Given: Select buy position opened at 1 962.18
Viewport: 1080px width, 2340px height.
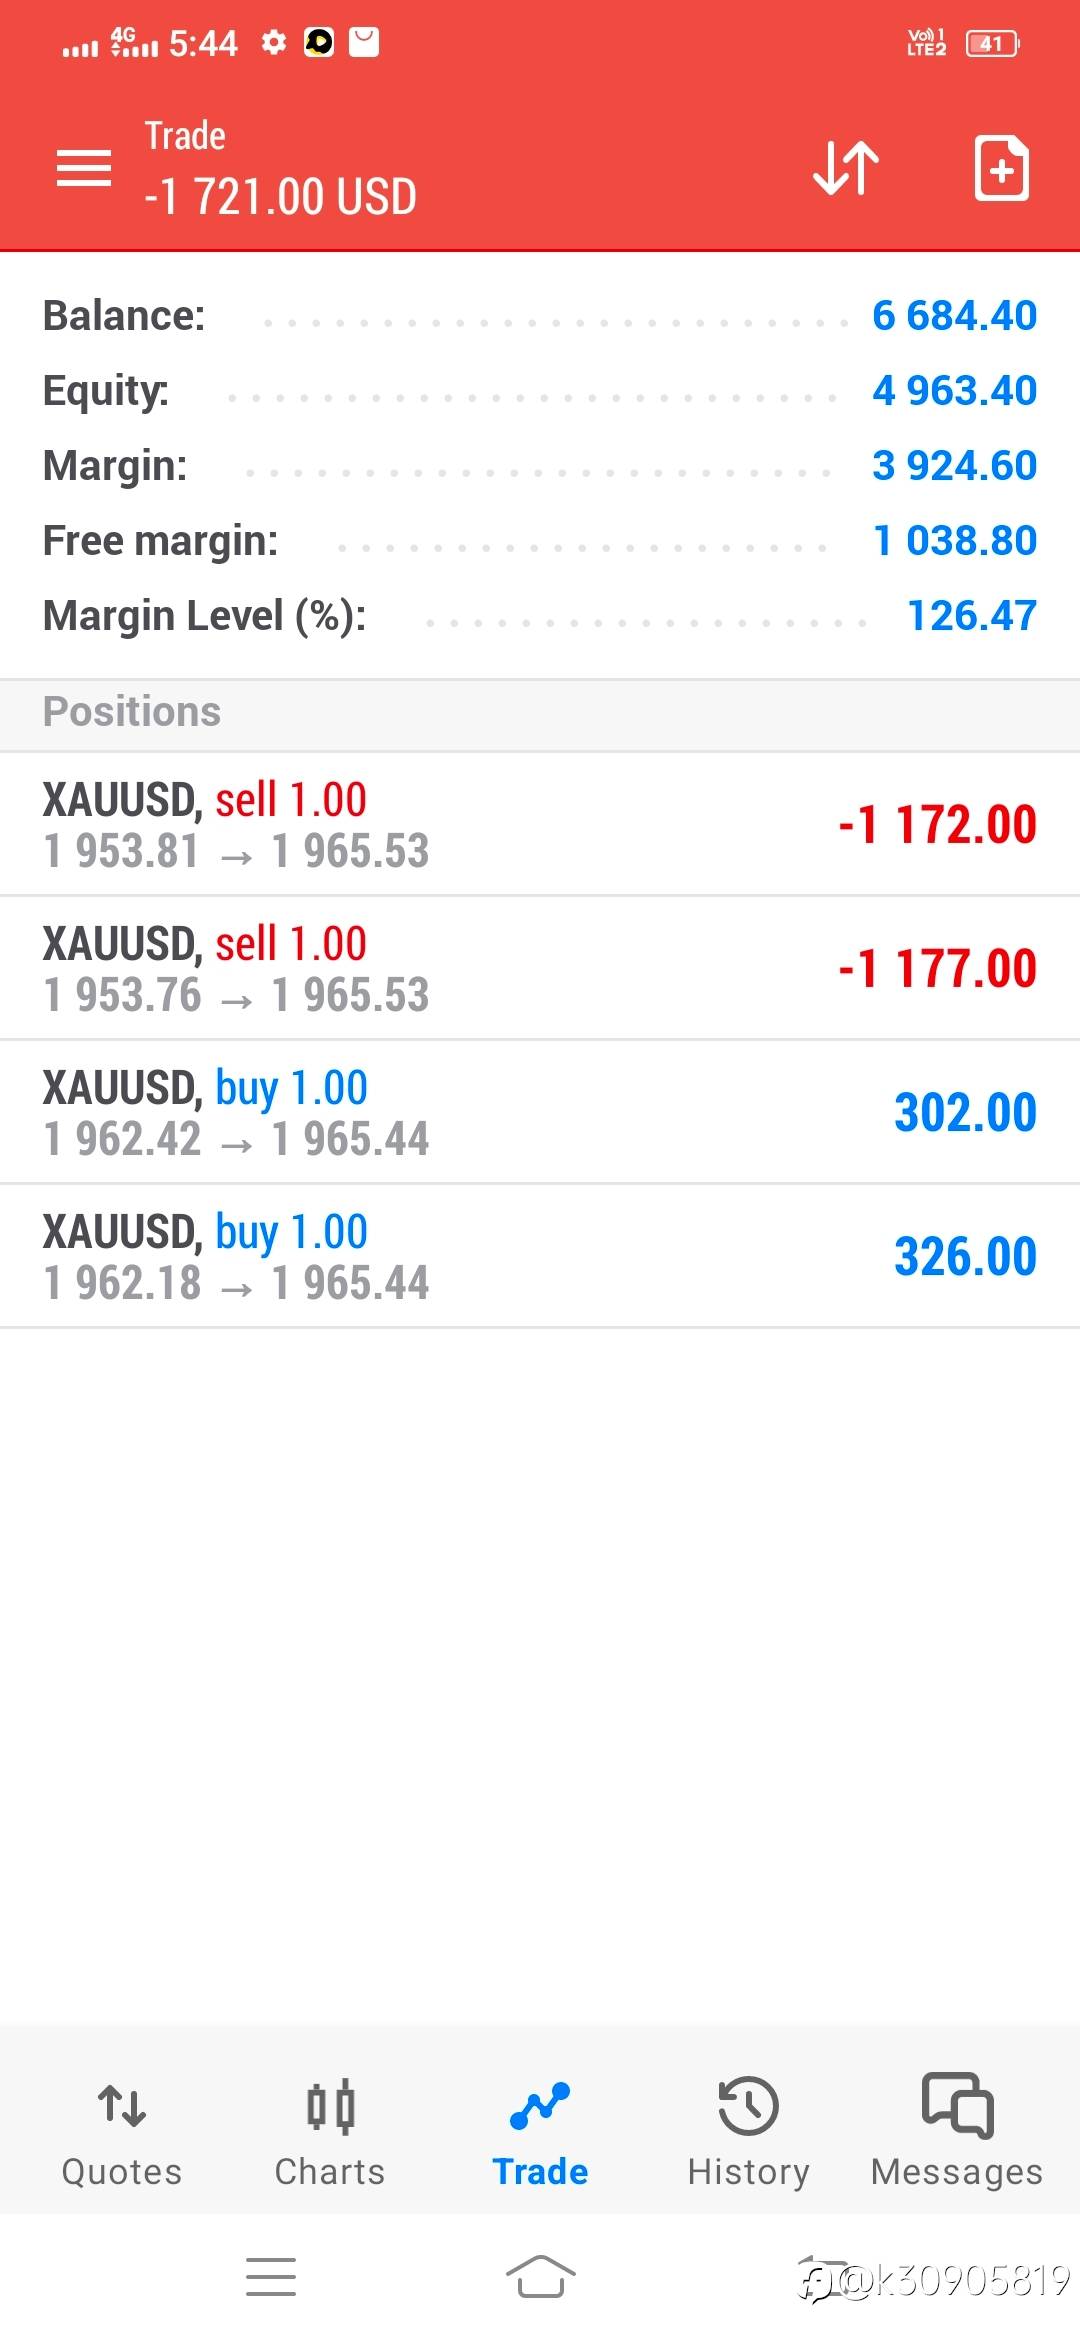Looking at the screenshot, I should [540, 1257].
